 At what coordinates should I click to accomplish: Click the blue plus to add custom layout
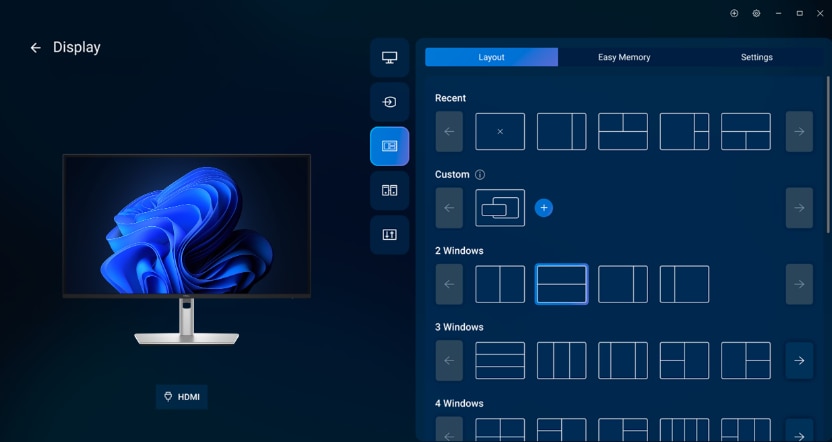pyautogui.click(x=544, y=208)
